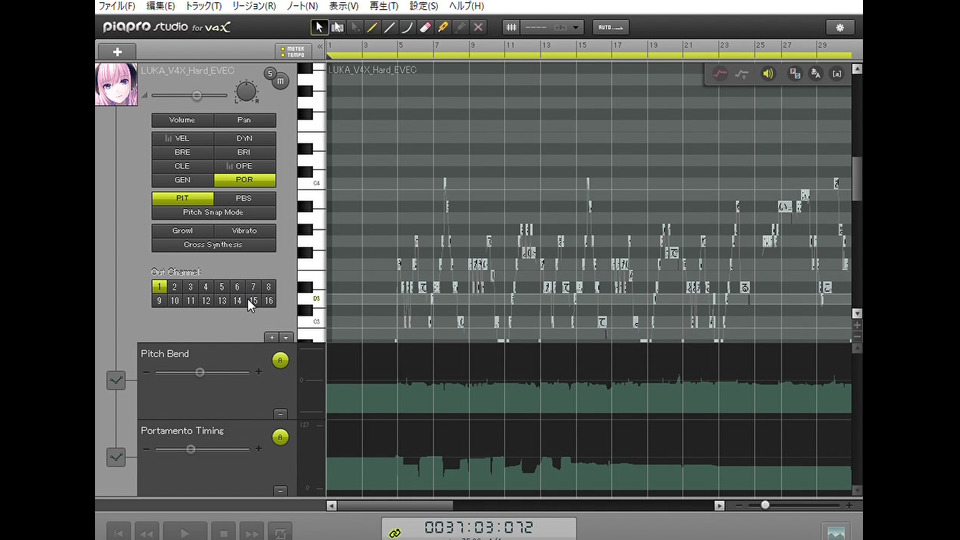Show pitch curve with red wave icon
The height and width of the screenshot is (540, 960).
tap(720, 74)
